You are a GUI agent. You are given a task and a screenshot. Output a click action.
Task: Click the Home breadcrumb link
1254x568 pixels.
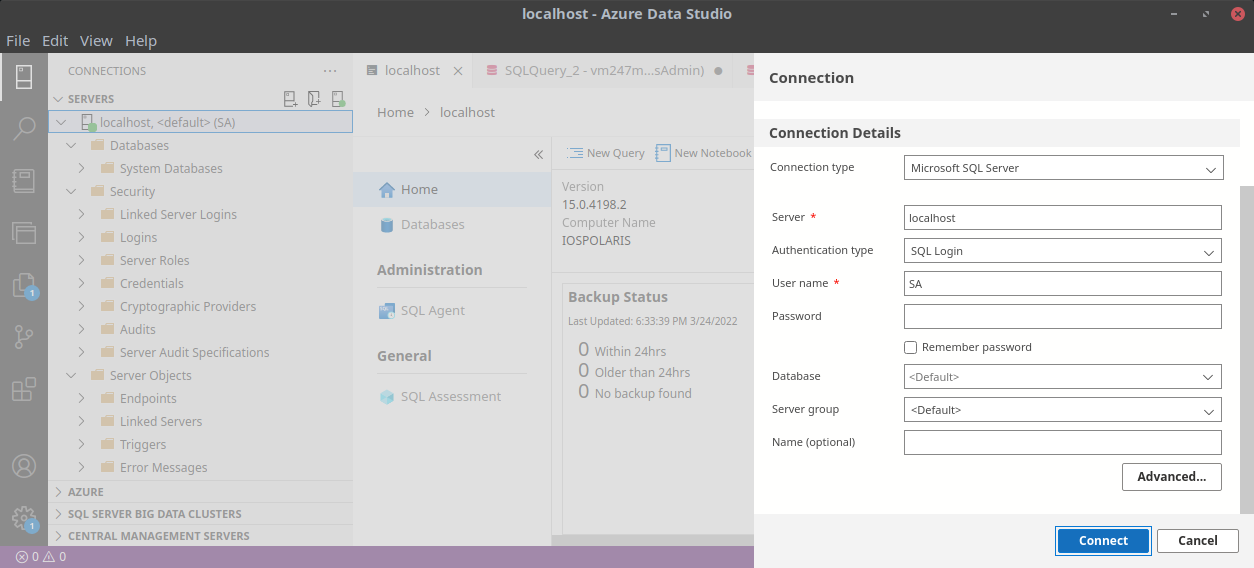395,112
